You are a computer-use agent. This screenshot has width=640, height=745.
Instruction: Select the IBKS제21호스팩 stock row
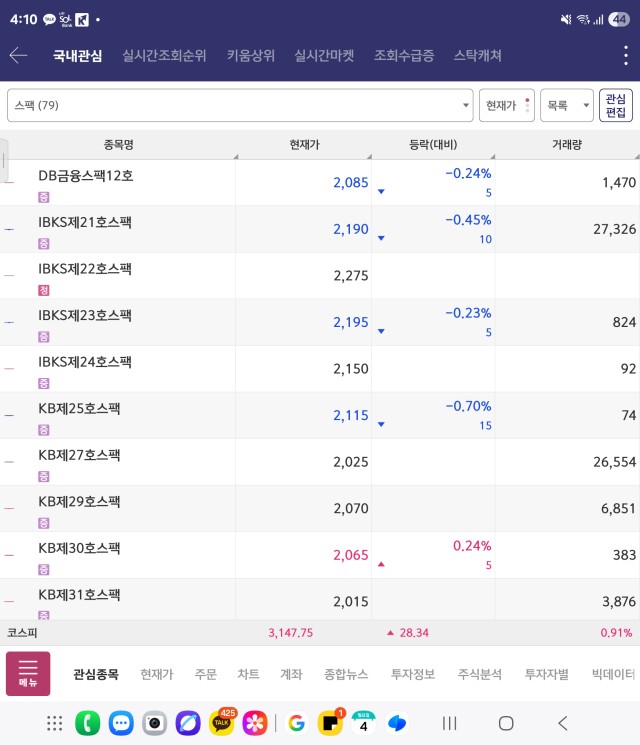[x=320, y=229]
